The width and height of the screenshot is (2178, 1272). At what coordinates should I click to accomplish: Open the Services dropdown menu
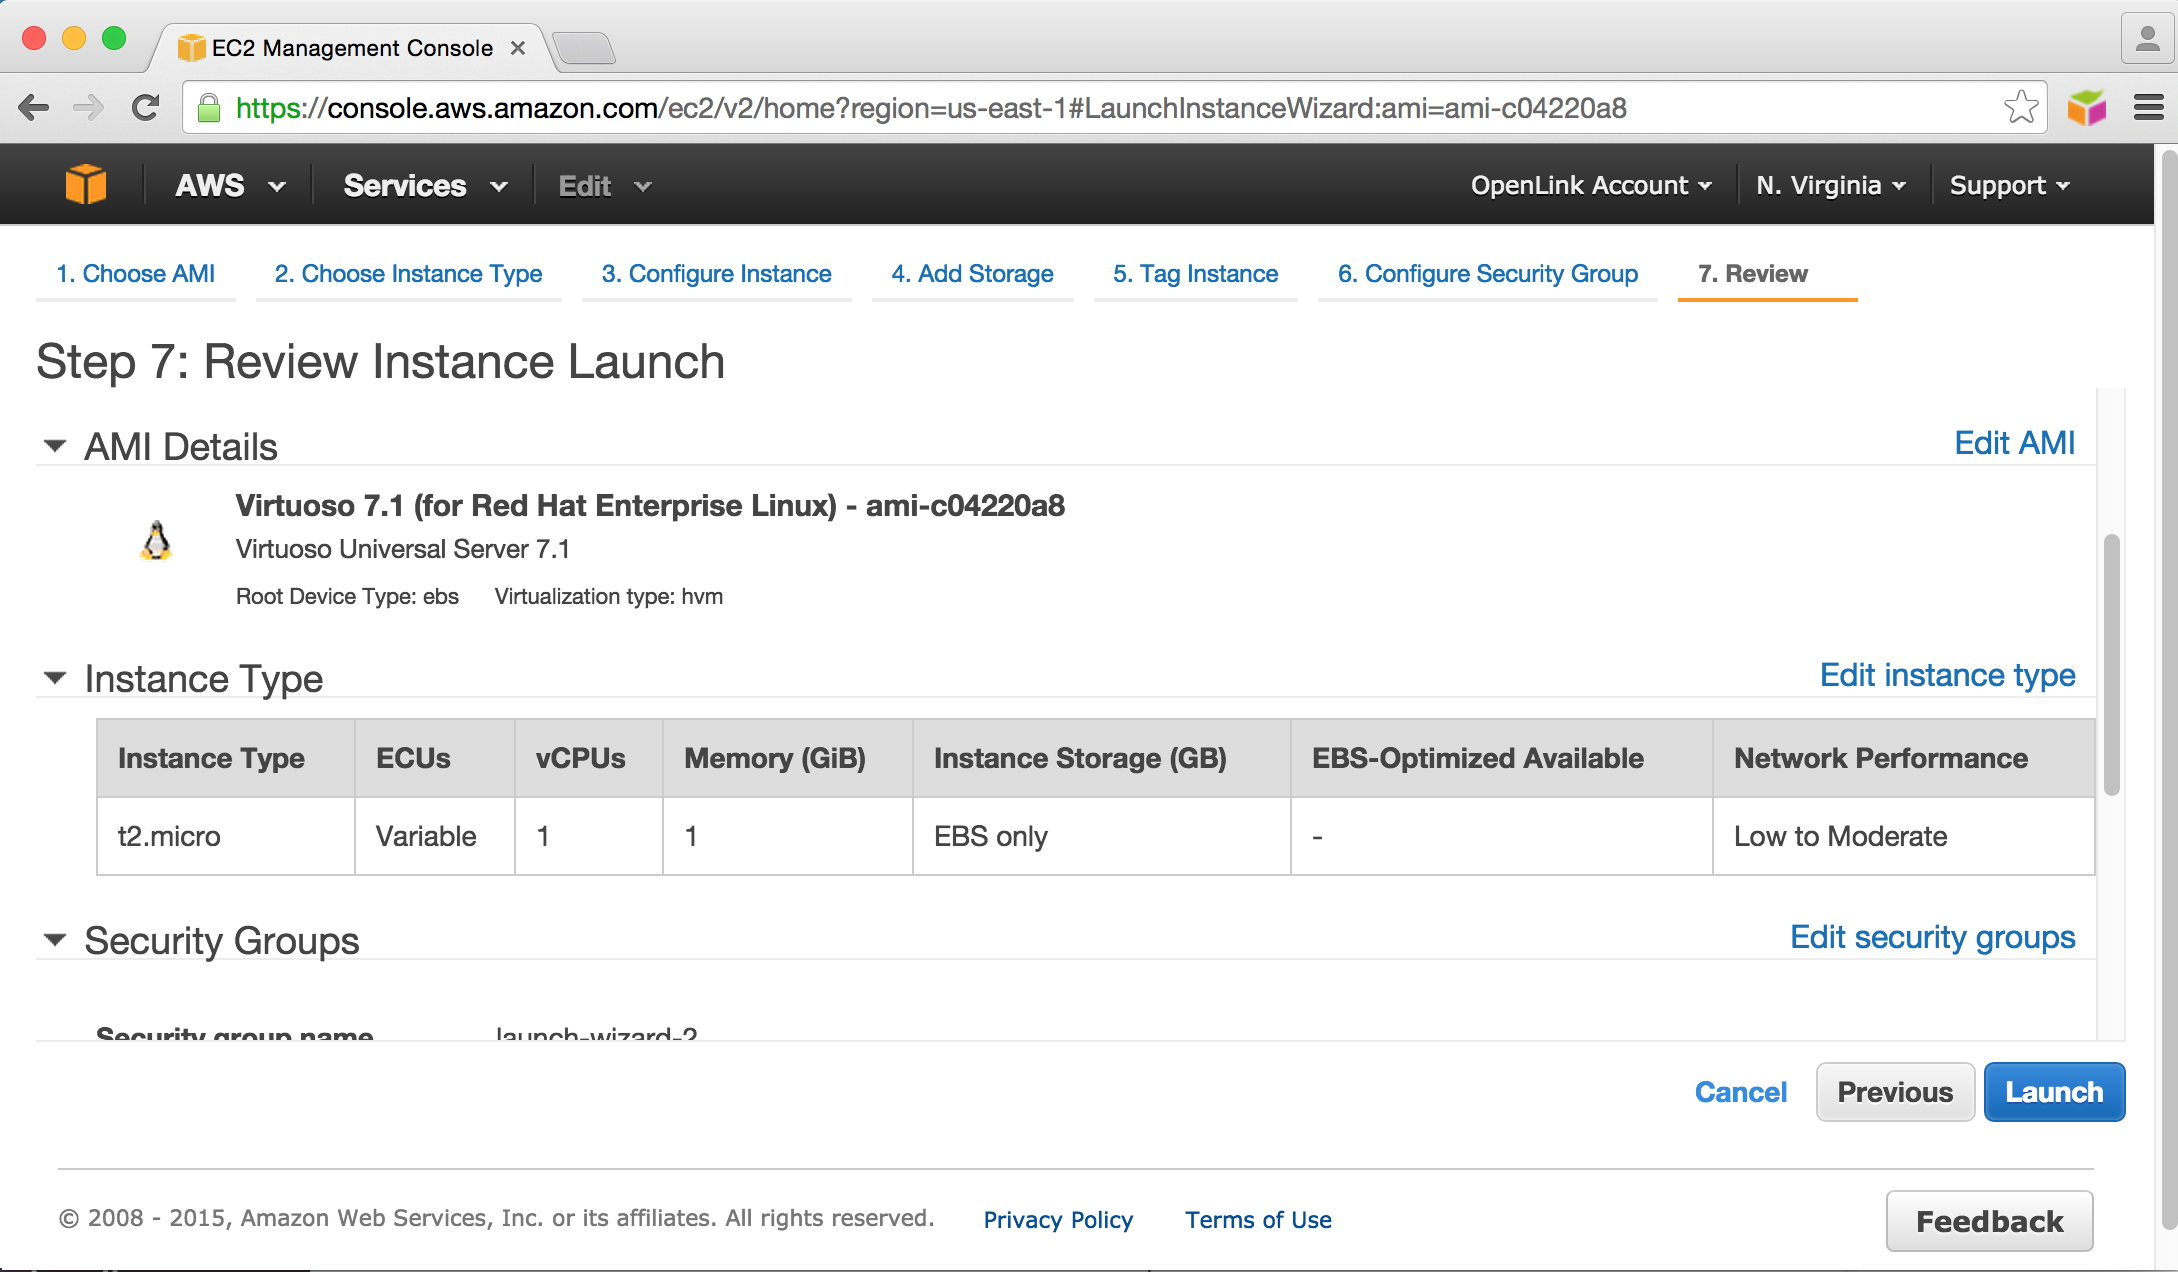click(x=425, y=186)
